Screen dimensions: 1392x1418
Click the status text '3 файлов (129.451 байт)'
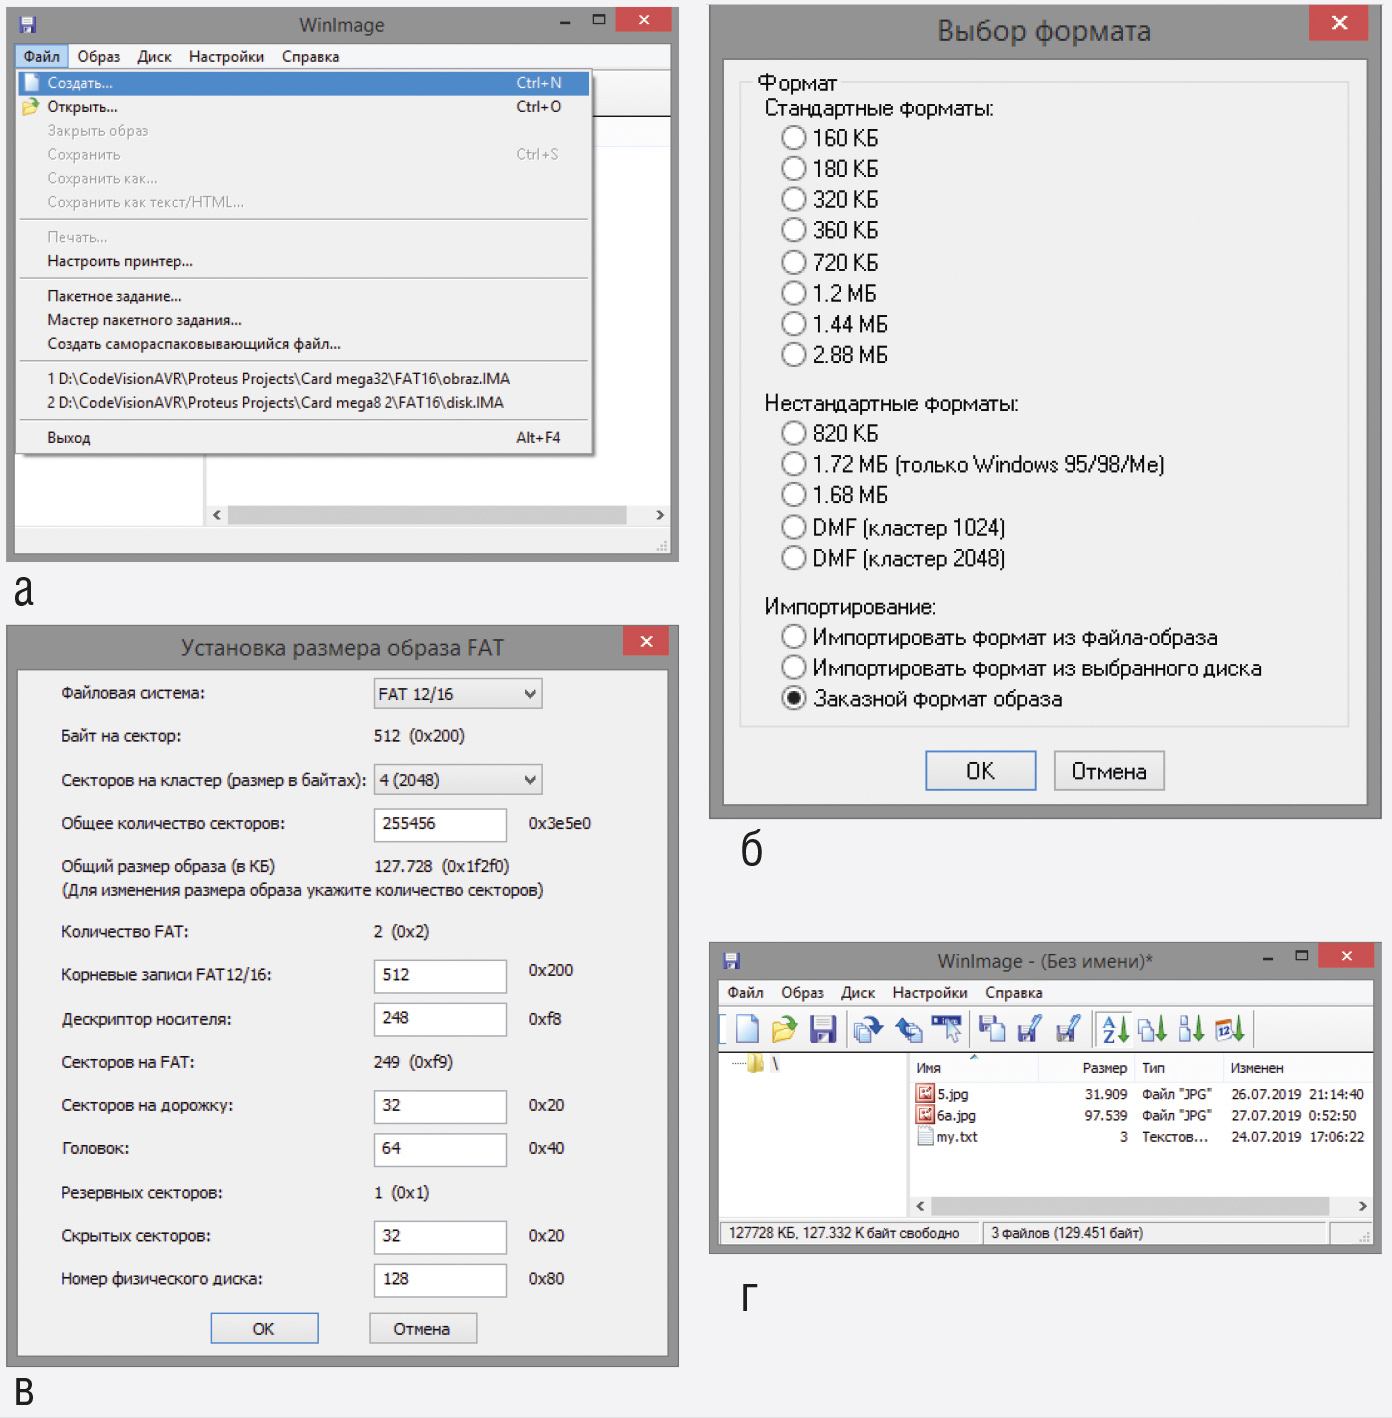[1067, 1233]
